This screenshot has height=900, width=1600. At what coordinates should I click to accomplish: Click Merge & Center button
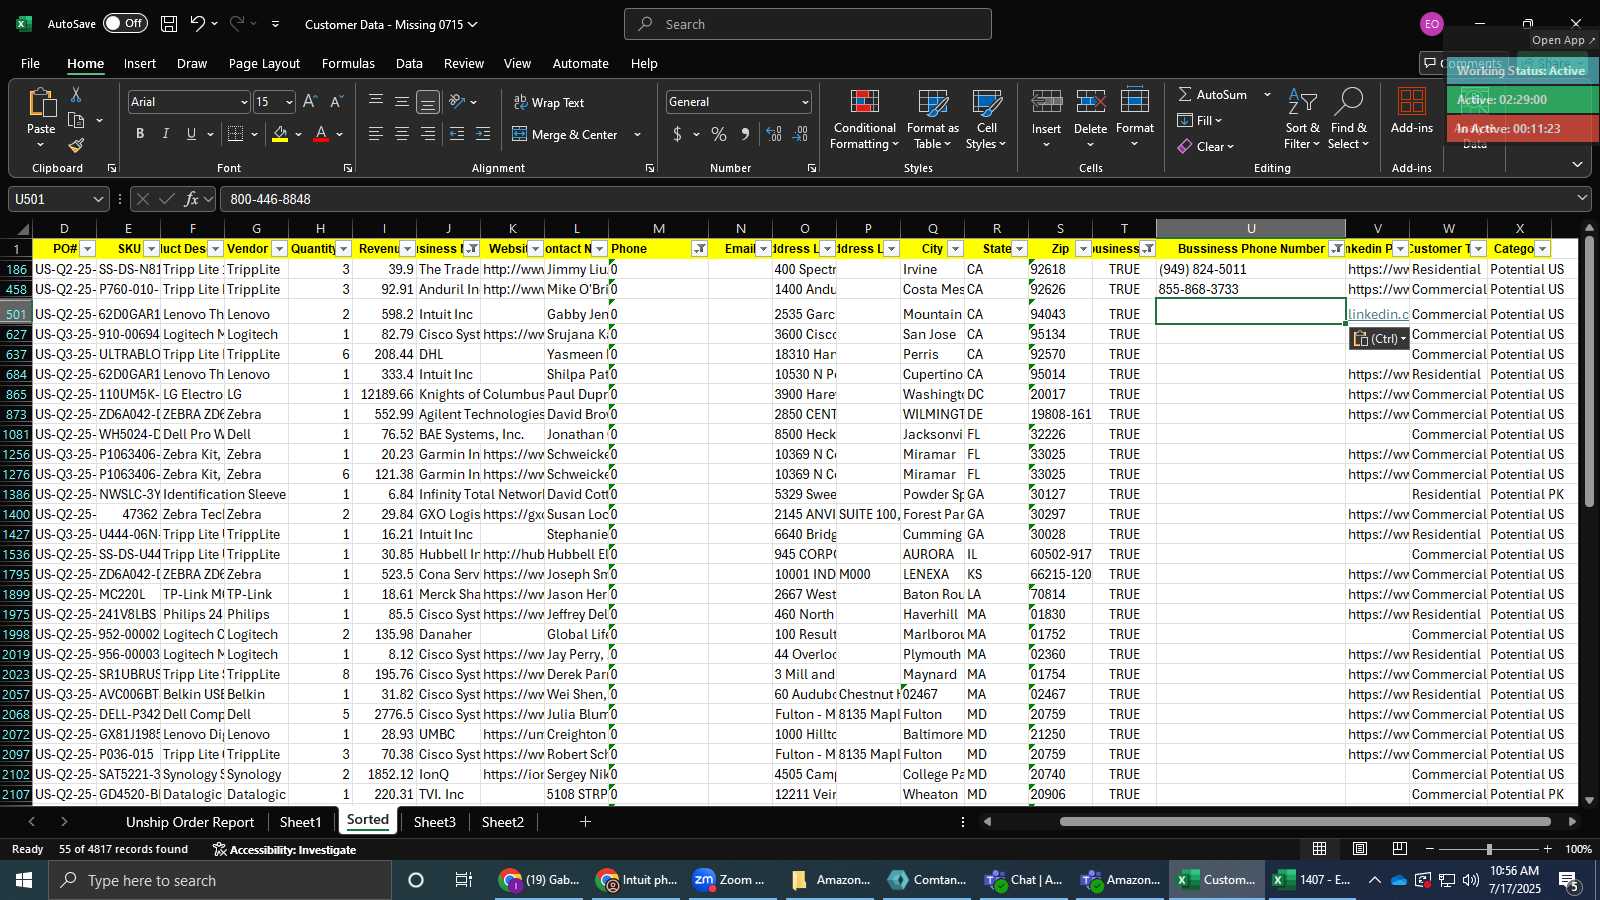pos(565,134)
